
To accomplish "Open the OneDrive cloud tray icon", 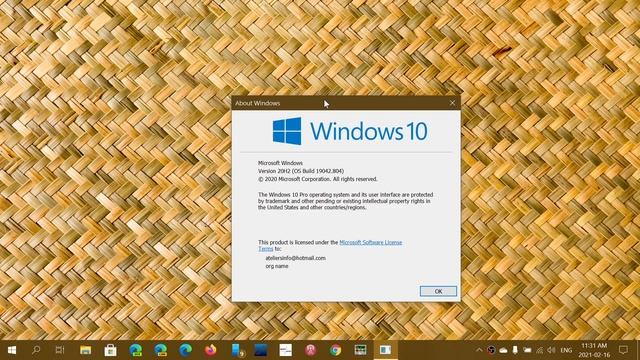I will point(503,350).
